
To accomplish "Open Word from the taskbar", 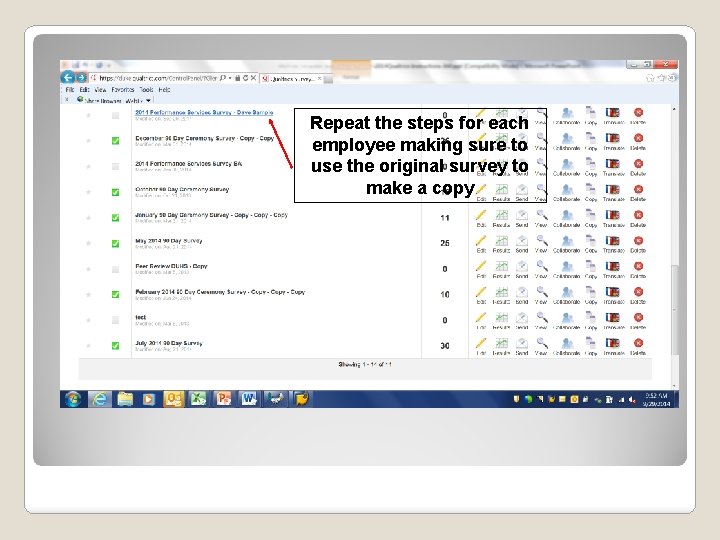I will click(x=249, y=399).
